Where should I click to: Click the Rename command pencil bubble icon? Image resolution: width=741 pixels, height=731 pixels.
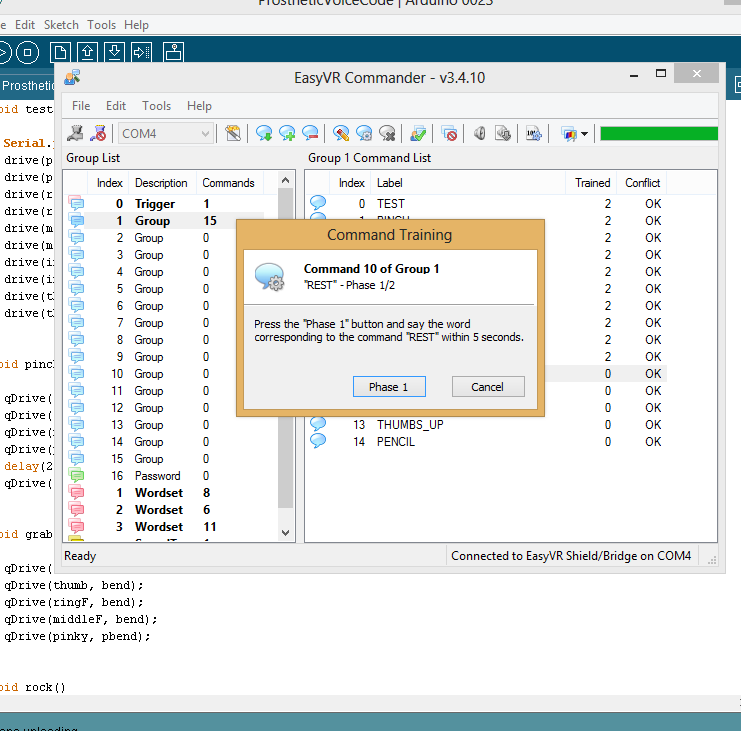[341, 134]
